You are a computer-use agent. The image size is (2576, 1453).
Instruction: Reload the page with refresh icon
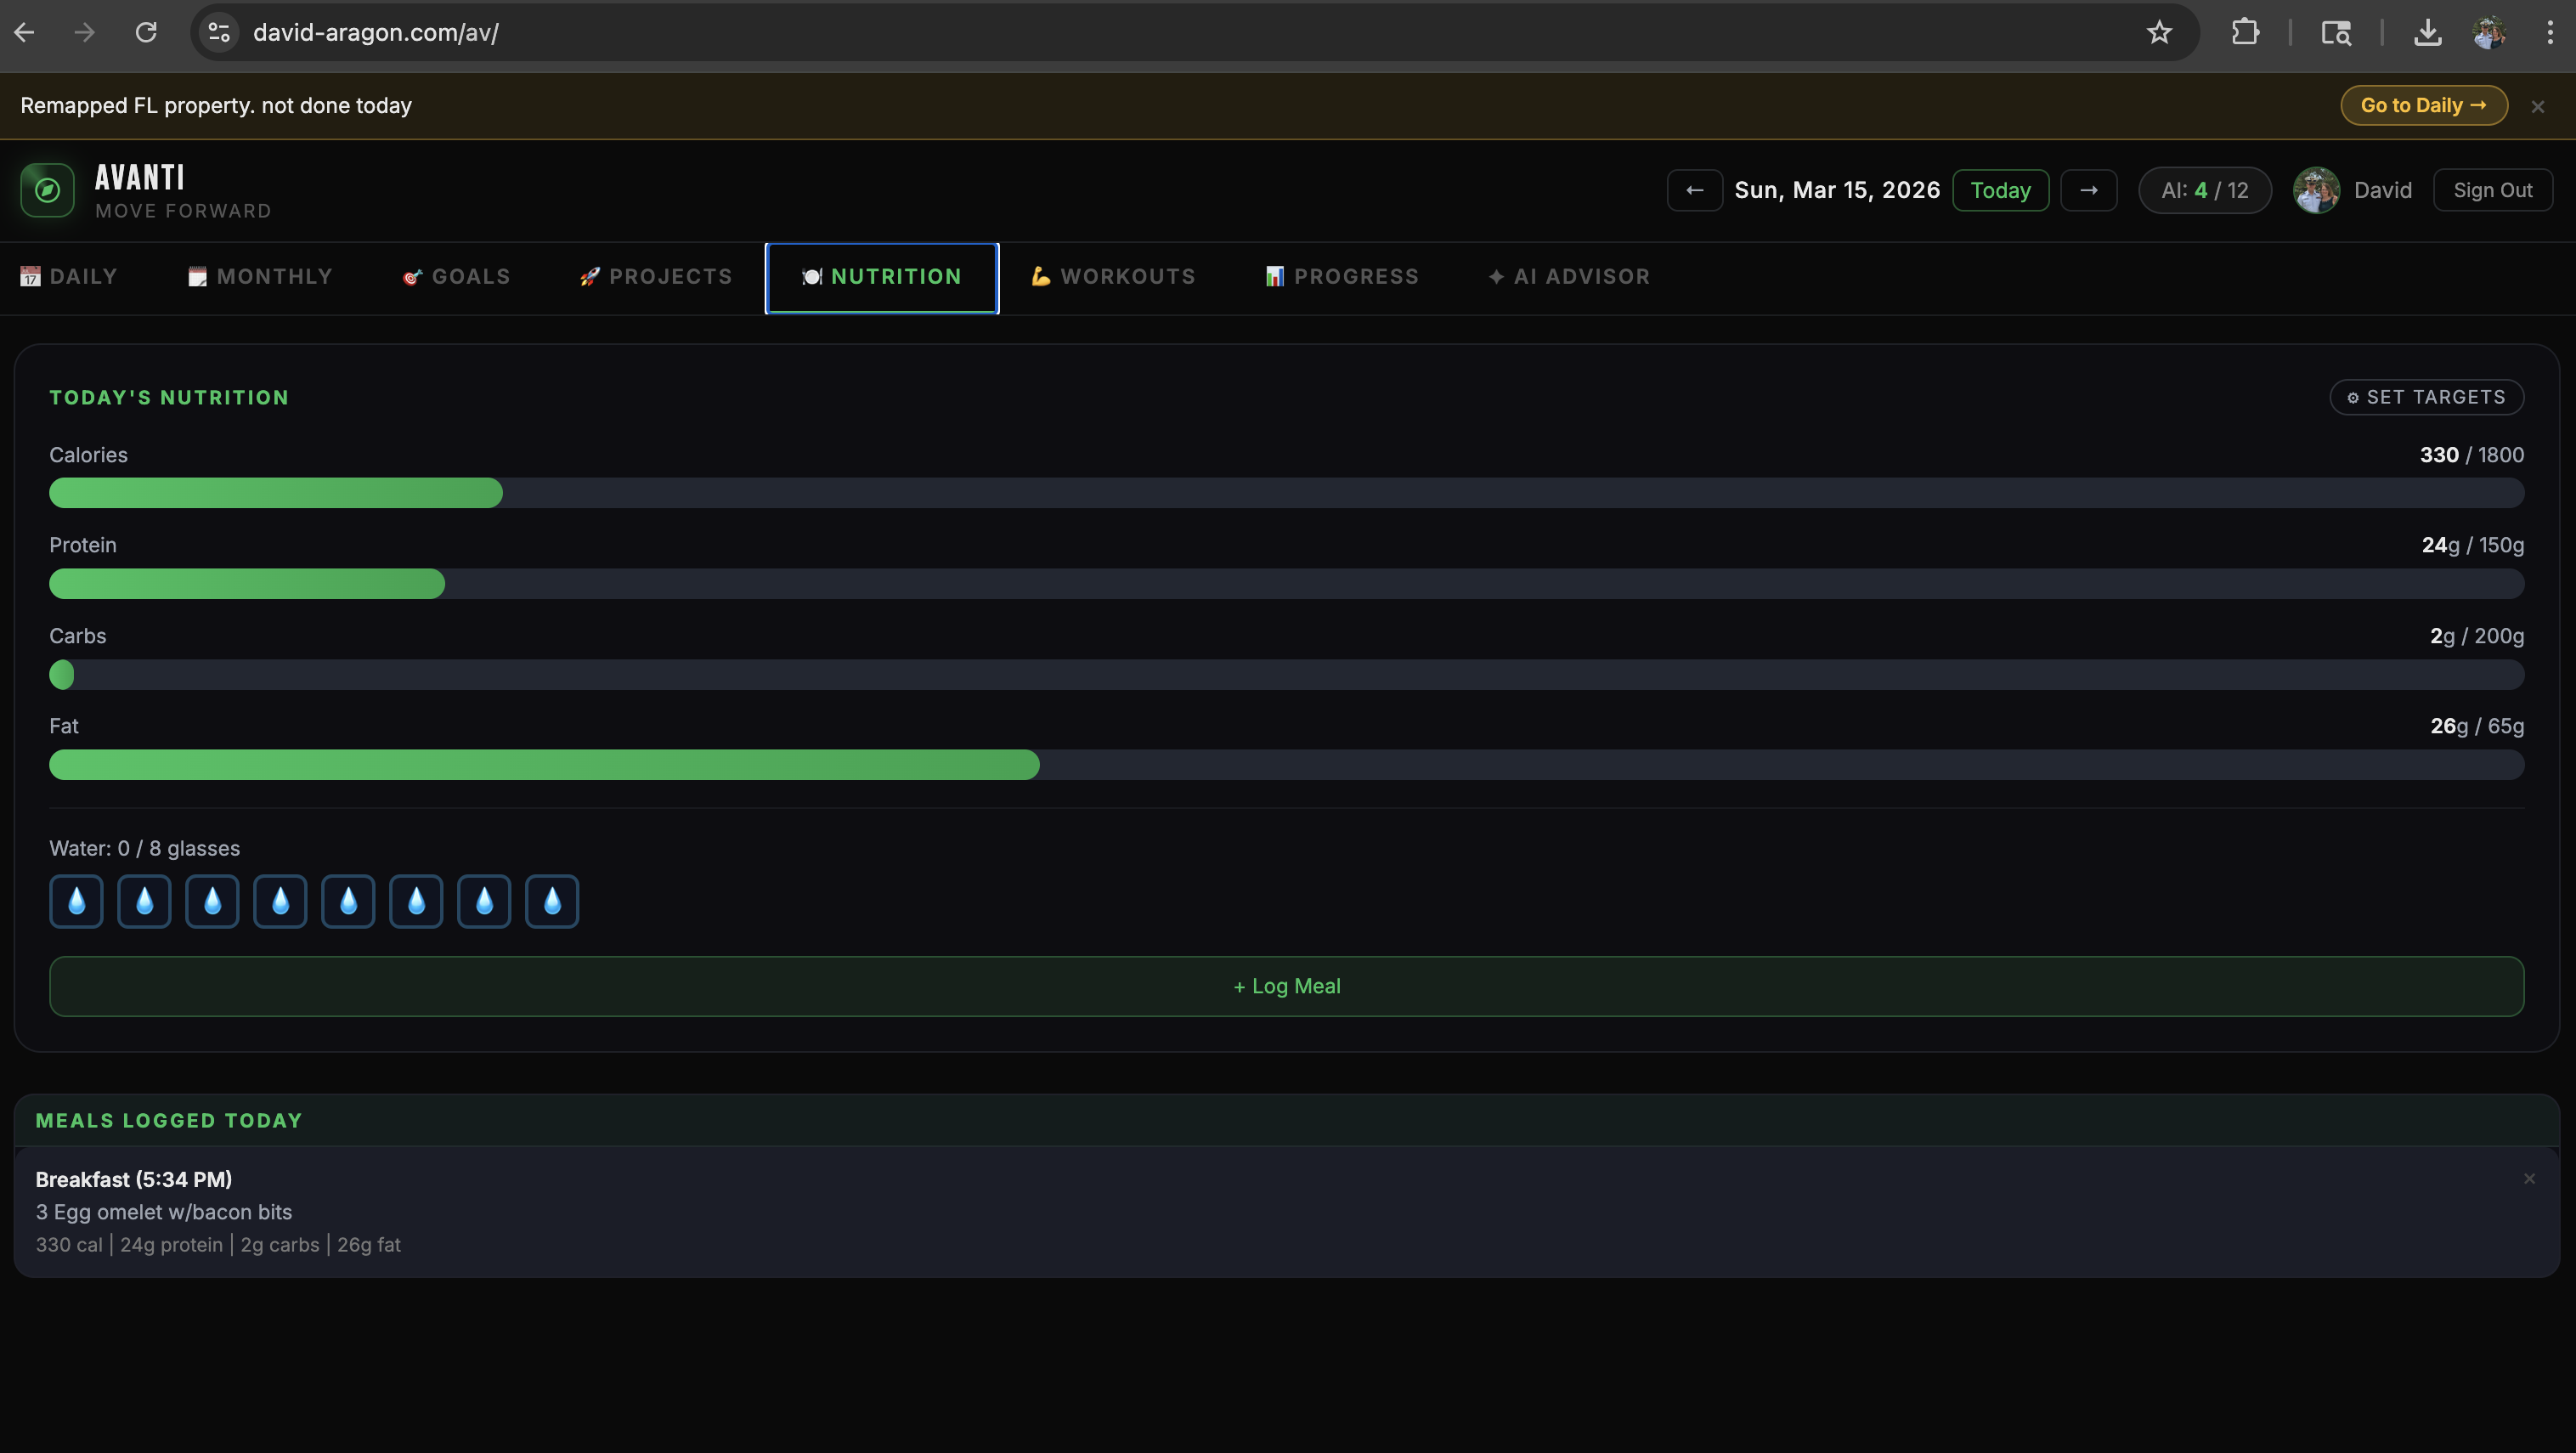pyautogui.click(x=146, y=33)
